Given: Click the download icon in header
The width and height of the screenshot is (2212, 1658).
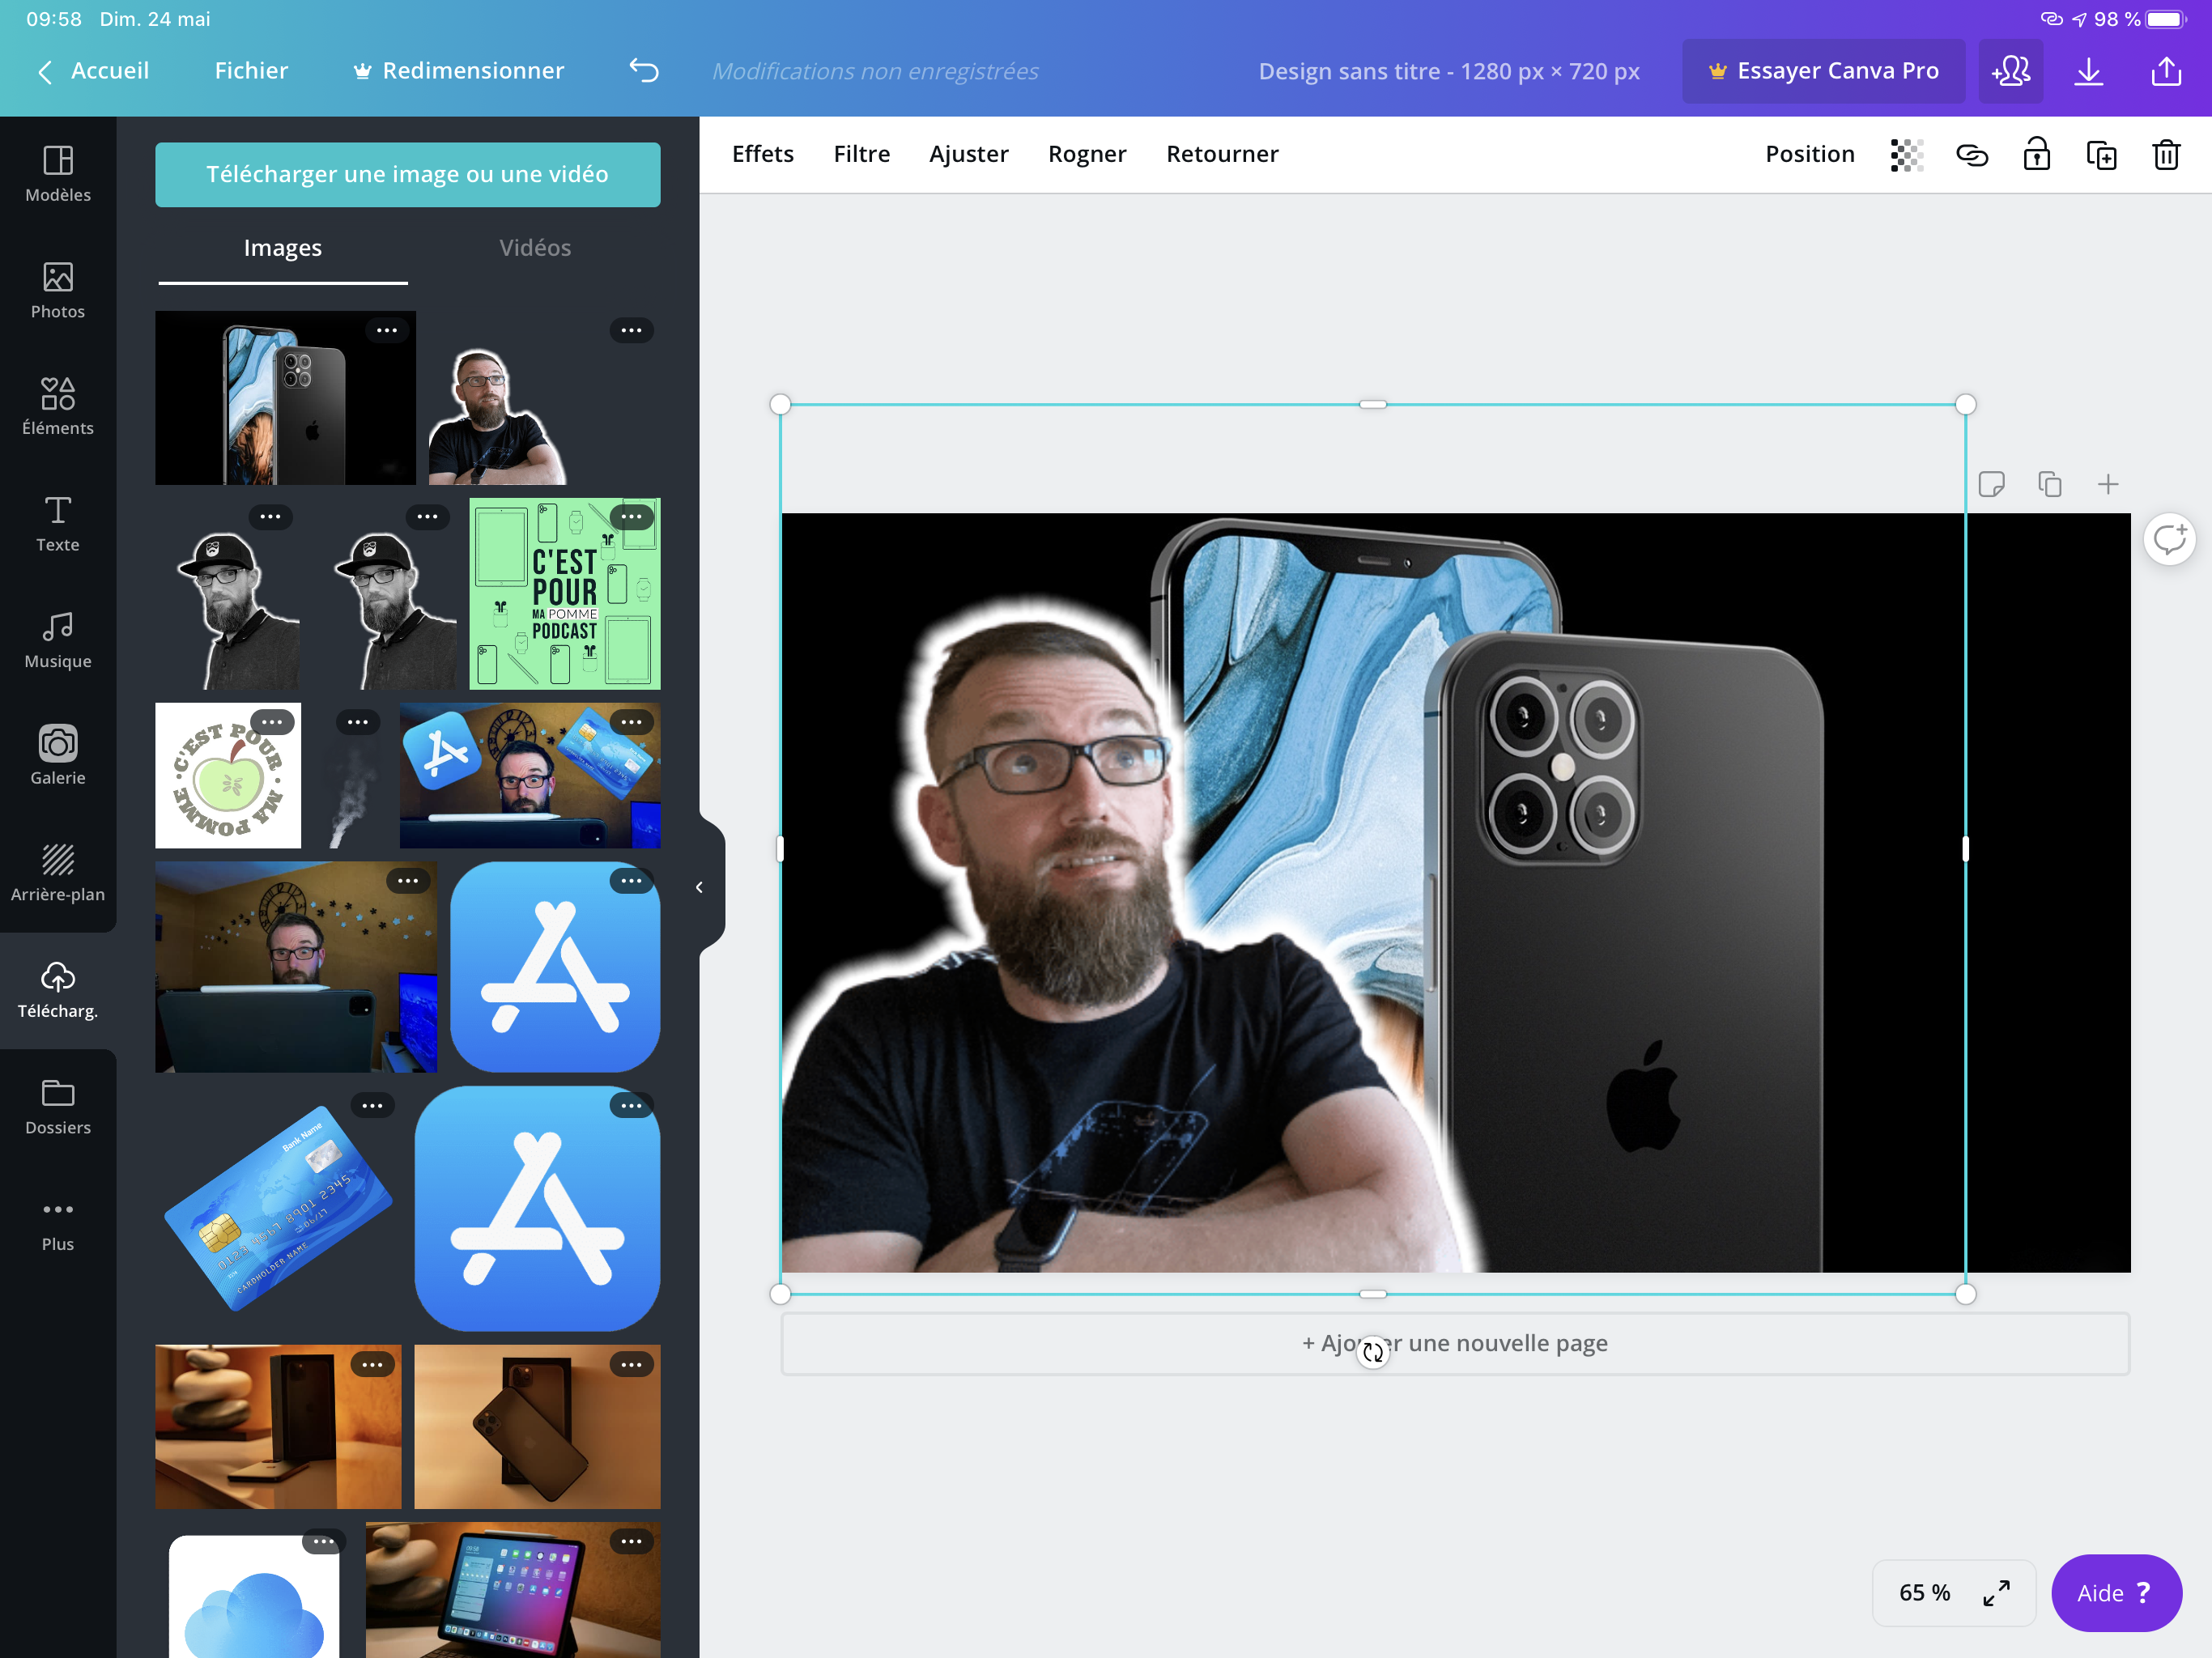Looking at the screenshot, I should (2088, 71).
